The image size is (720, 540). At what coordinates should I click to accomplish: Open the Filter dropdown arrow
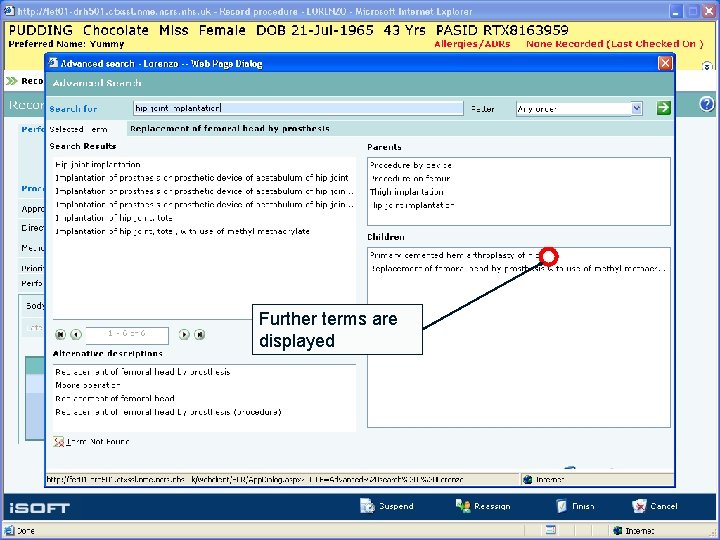[x=636, y=108]
